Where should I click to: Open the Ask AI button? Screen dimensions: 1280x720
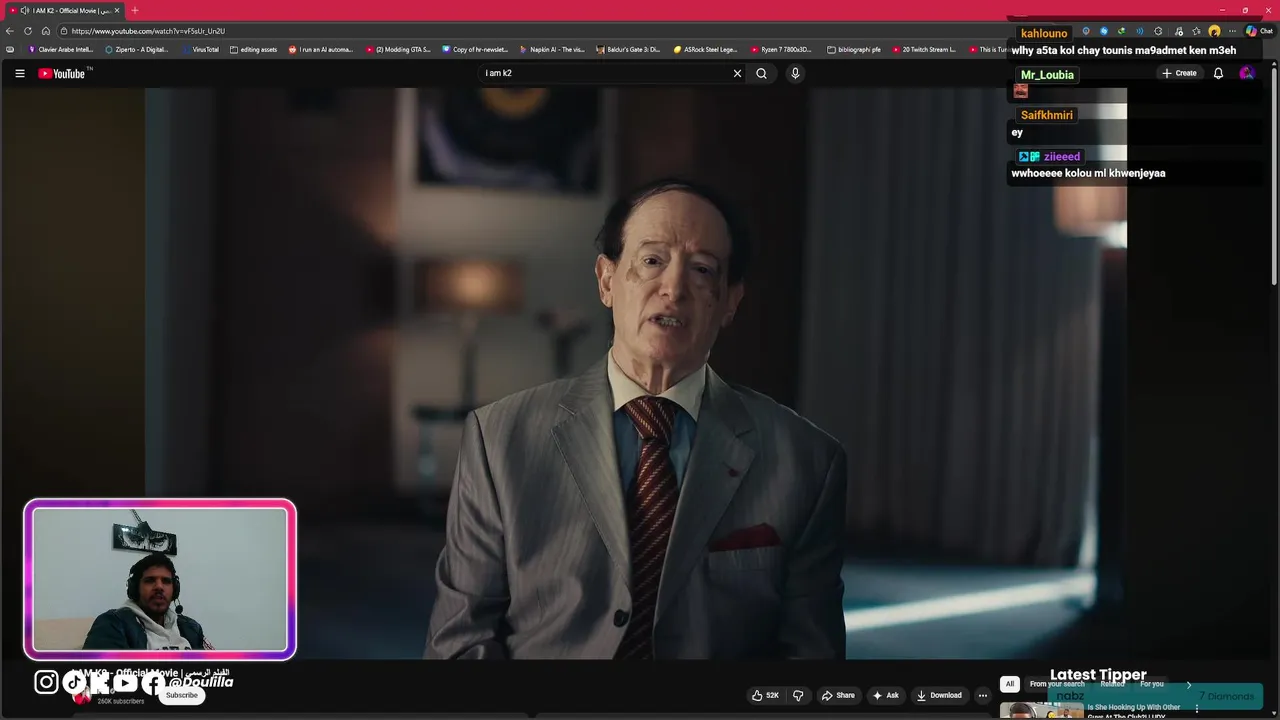886,695
